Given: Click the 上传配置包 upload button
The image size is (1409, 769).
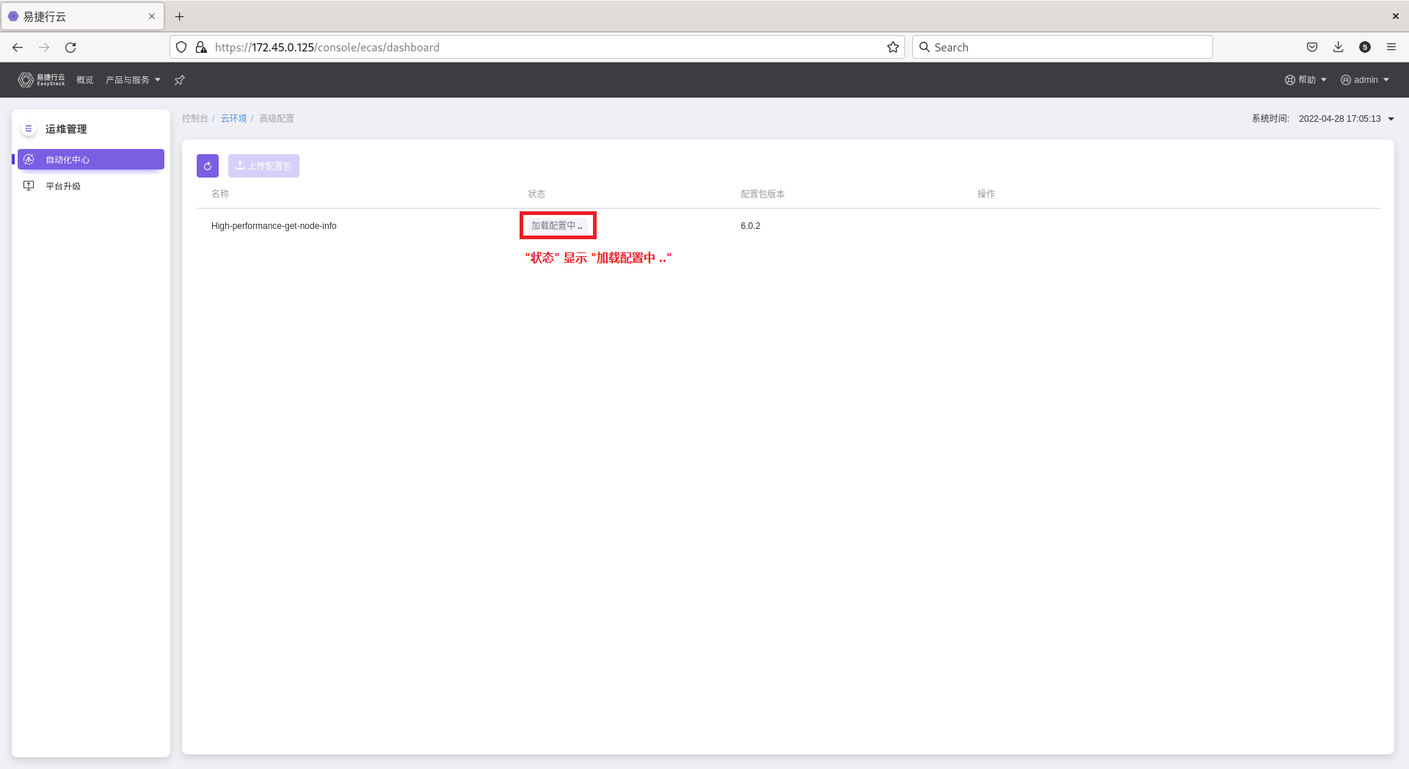Looking at the screenshot, I should 264,166.
